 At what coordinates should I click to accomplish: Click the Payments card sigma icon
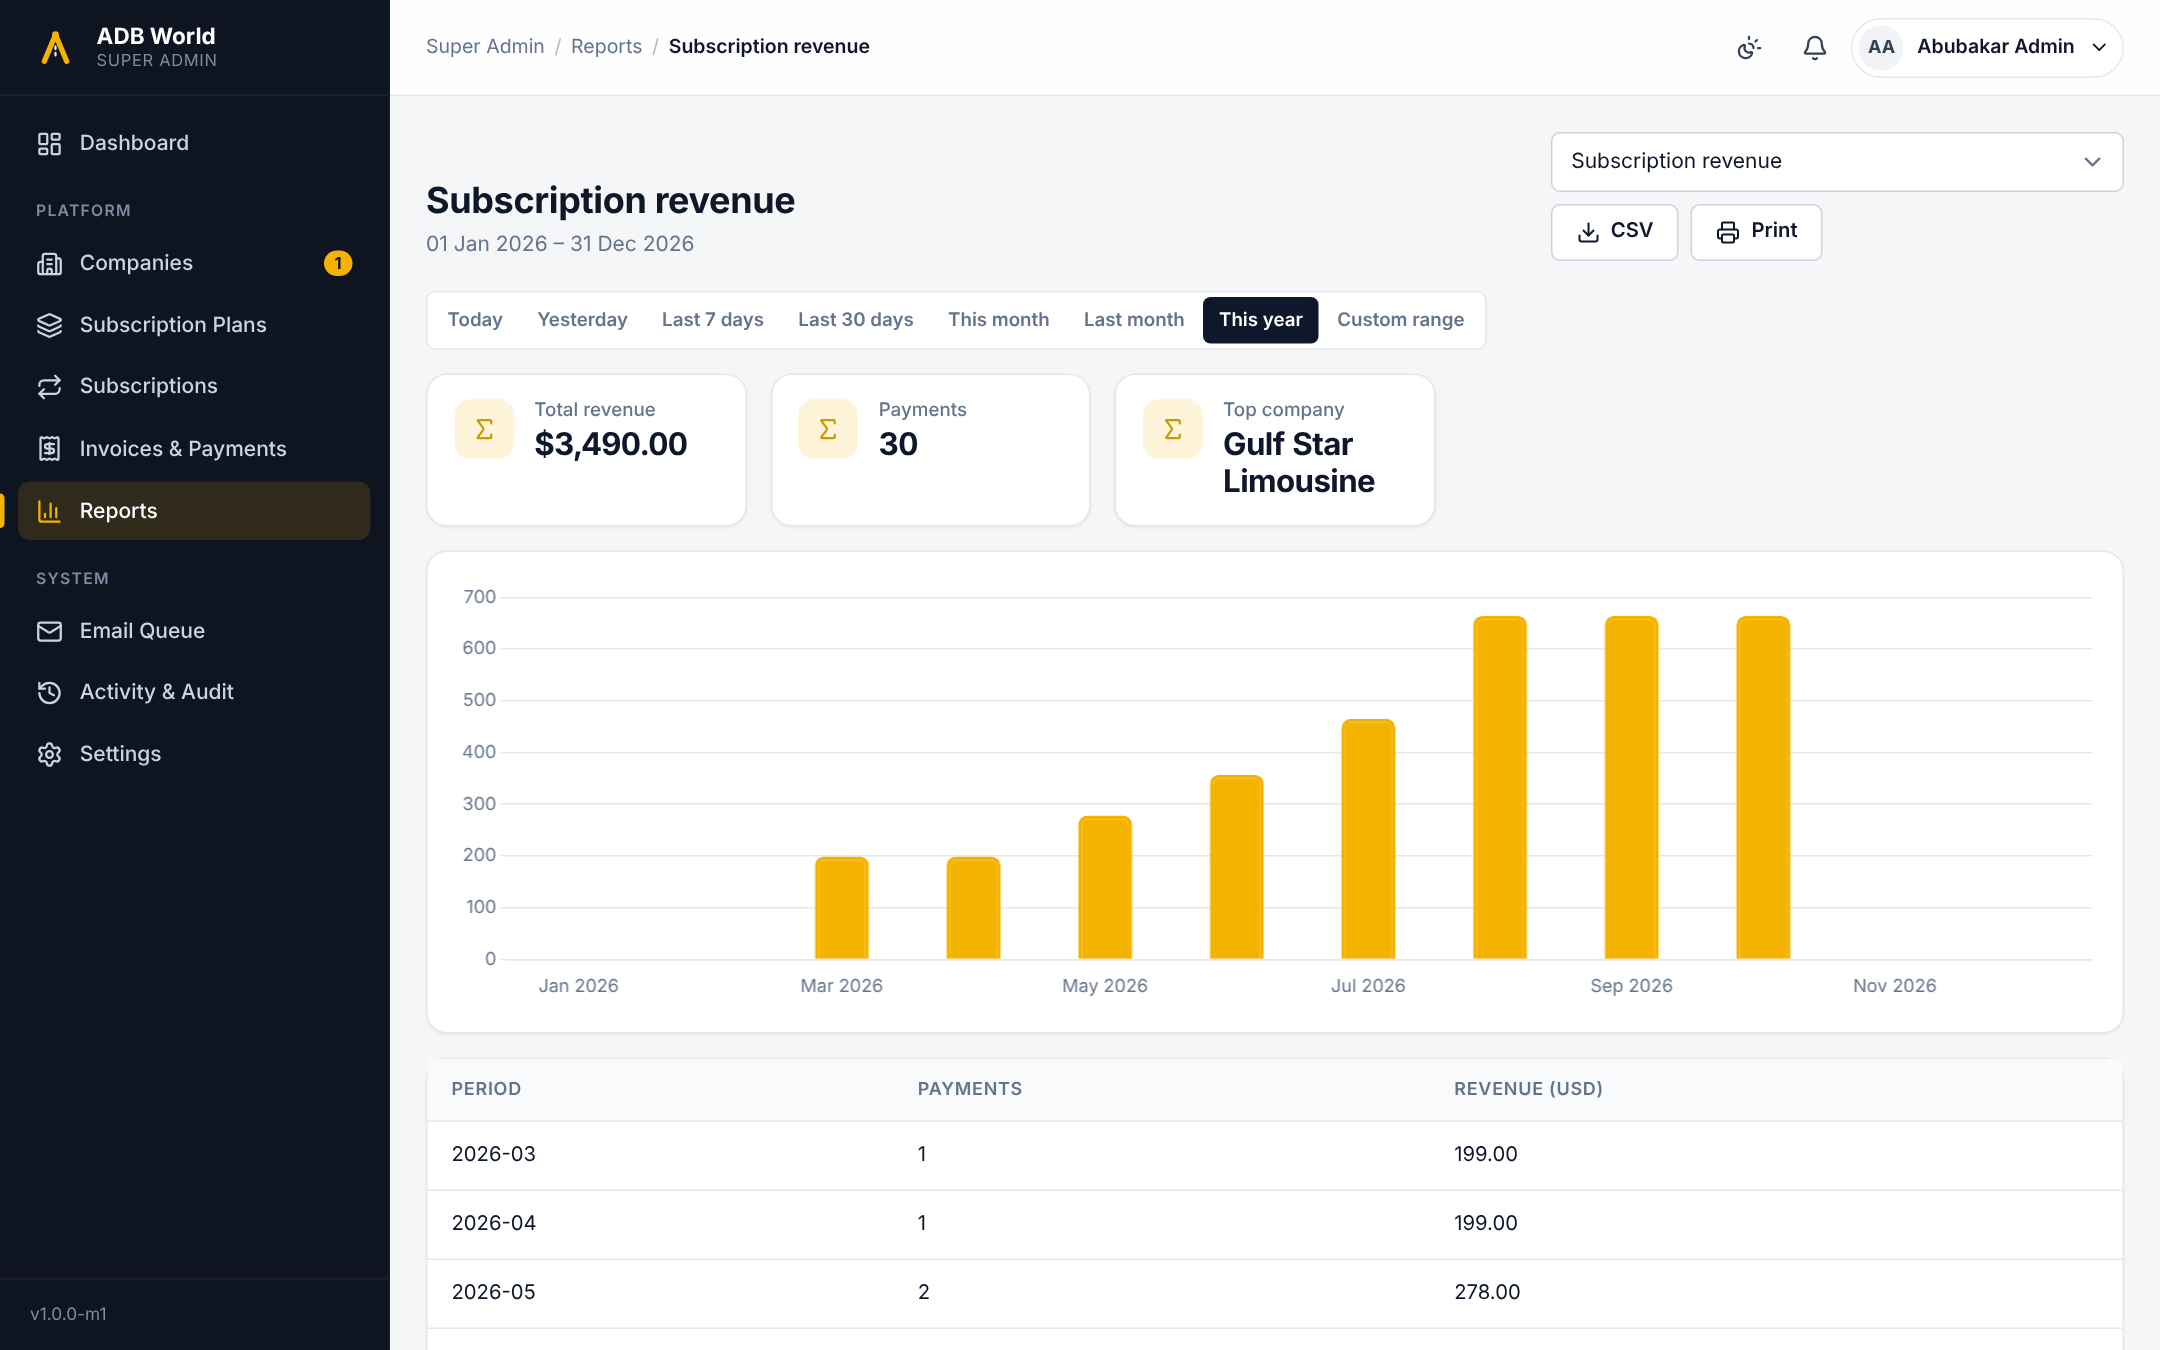coord(828,429)
